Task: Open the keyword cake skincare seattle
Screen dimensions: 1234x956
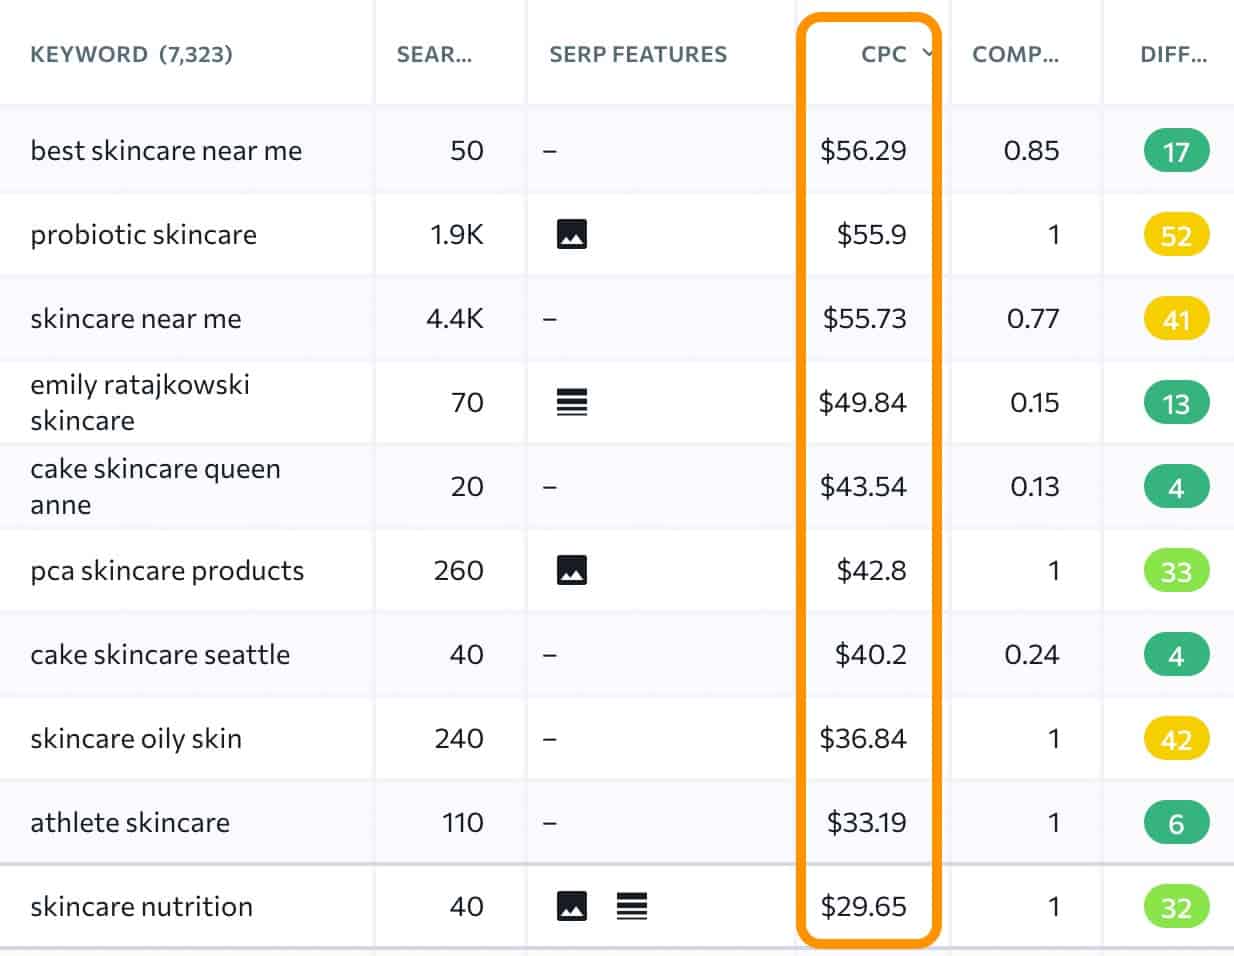Action: [x=160, y=655]
